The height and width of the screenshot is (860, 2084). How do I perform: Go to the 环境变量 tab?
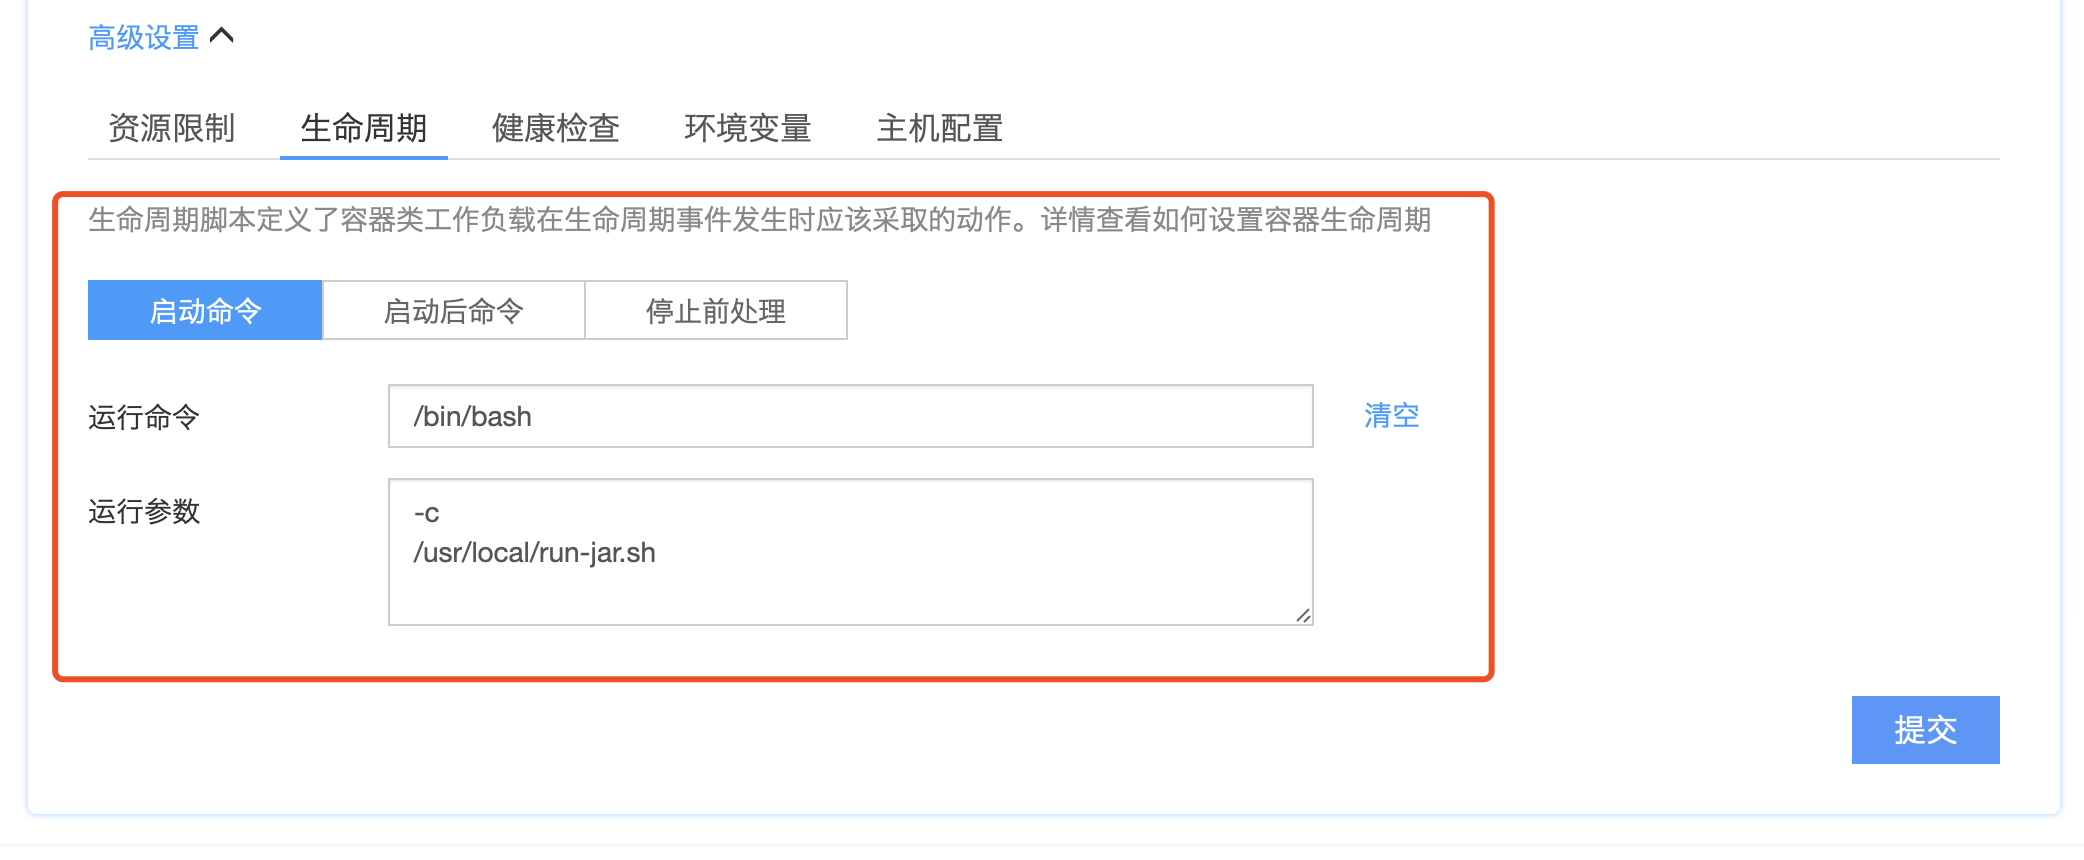(748, 128)
